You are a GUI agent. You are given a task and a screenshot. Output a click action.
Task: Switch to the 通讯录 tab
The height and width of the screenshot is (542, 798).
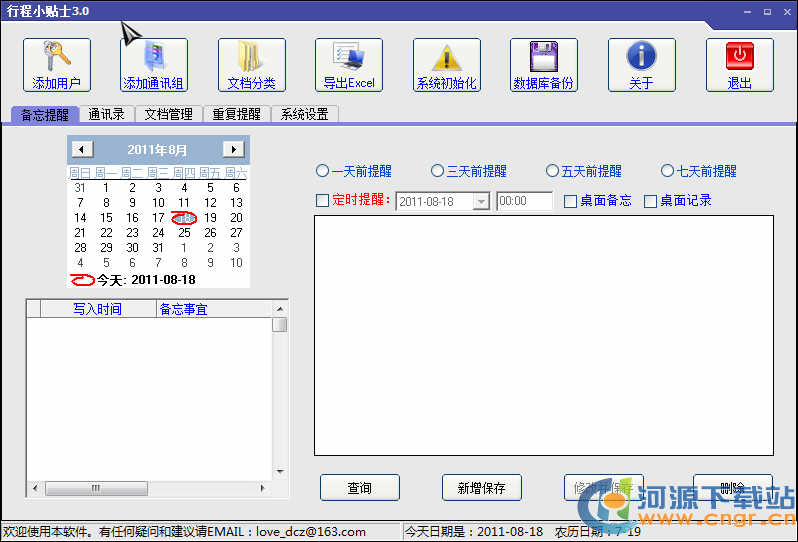pyautogui.click(x=106, y=114)
